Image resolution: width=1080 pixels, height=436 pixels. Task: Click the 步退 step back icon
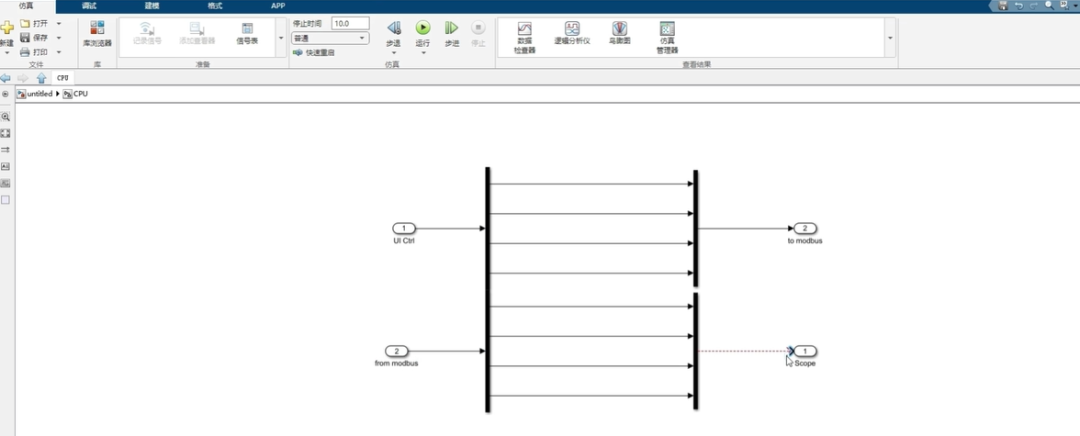tap(393, 28)
